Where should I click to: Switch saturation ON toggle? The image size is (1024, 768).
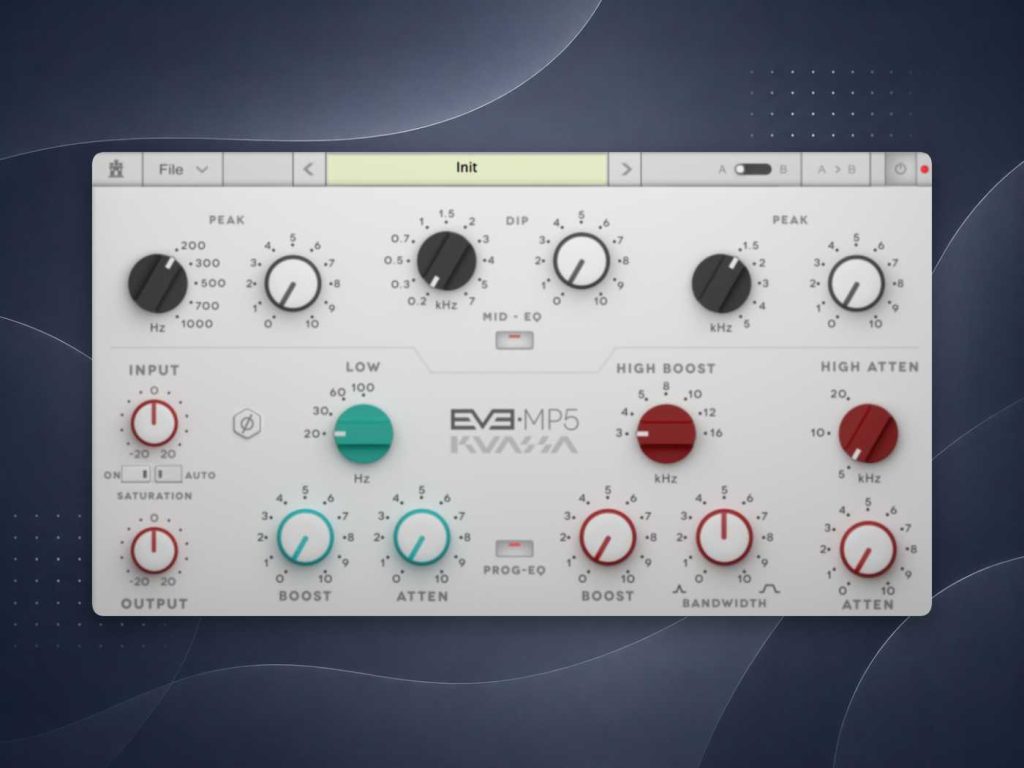(137, 474)
